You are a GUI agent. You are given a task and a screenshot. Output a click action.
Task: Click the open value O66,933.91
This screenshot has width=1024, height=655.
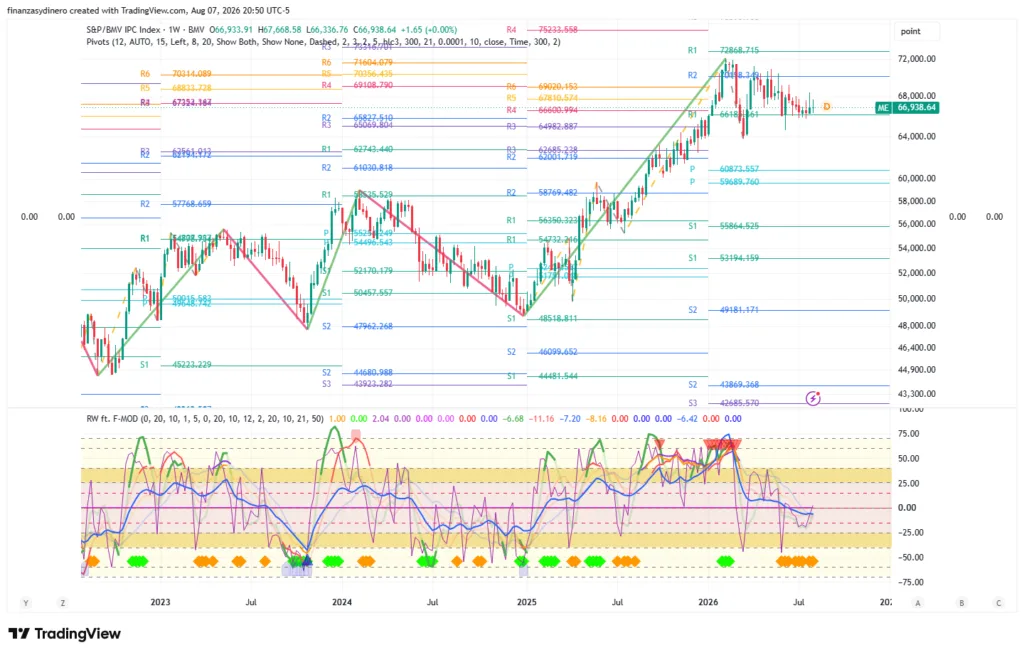point(233,30)
